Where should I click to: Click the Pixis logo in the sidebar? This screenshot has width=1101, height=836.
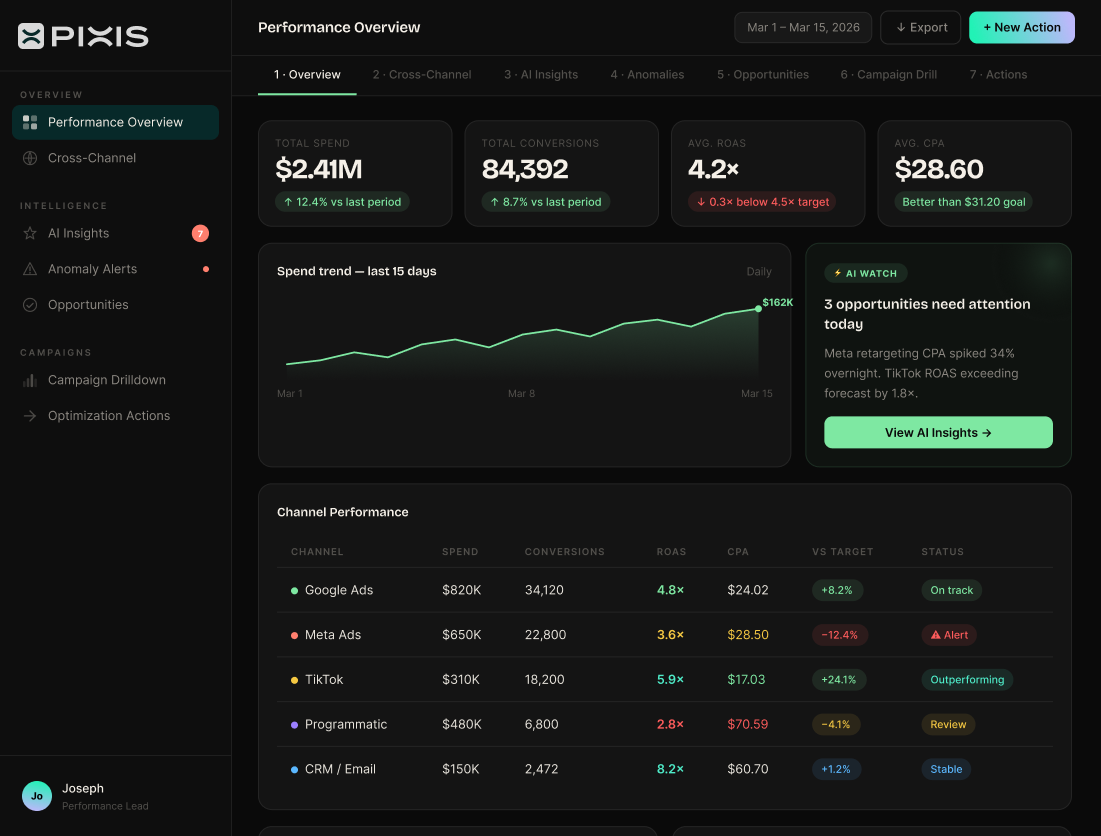coord(83,36)
